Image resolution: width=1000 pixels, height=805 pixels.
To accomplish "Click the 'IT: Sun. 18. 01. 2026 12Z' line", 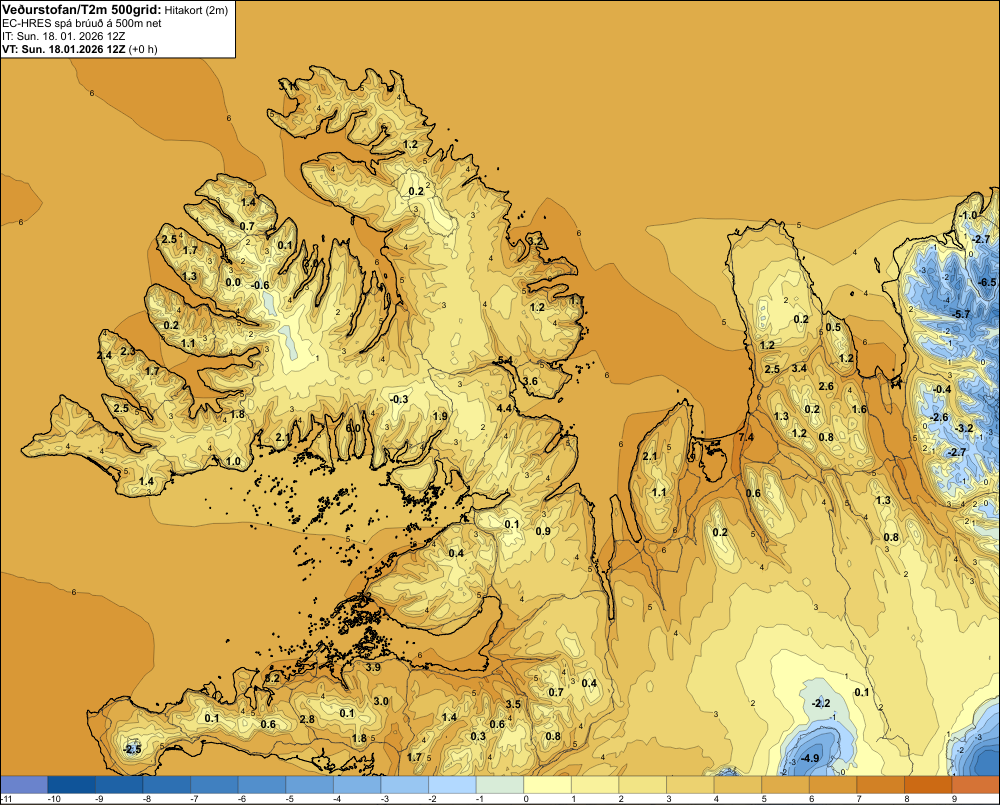I will (x=63, y=36).
